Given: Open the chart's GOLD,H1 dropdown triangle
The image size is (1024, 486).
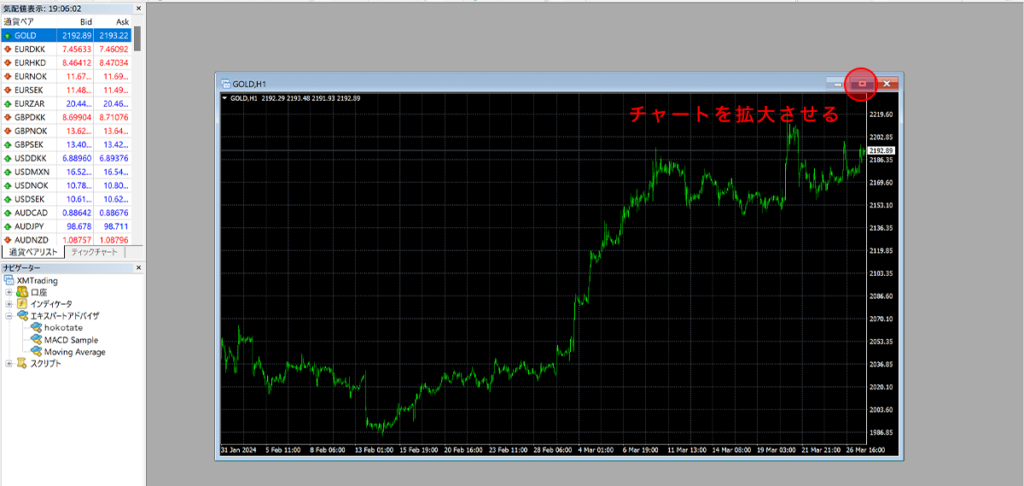Looking at the screenshot, I should [225, 98].
